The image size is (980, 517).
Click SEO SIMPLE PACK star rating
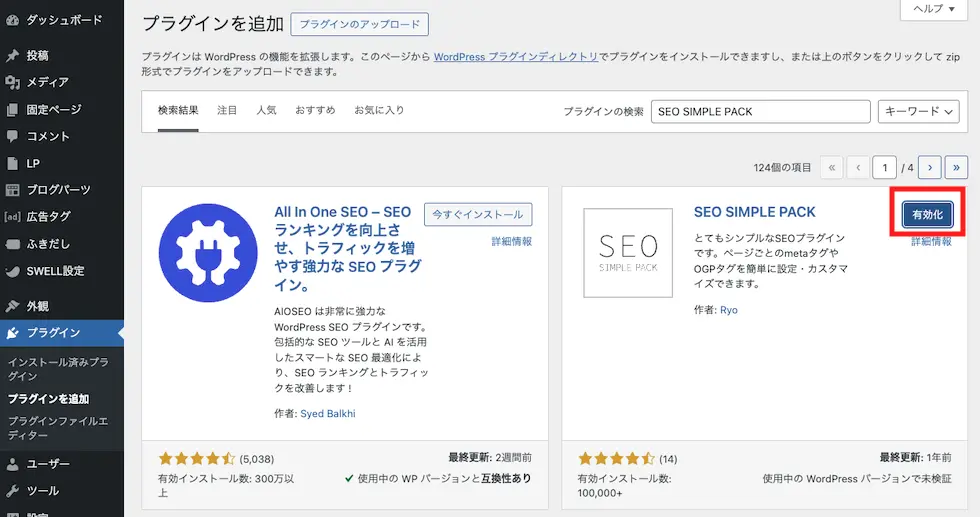616,459
